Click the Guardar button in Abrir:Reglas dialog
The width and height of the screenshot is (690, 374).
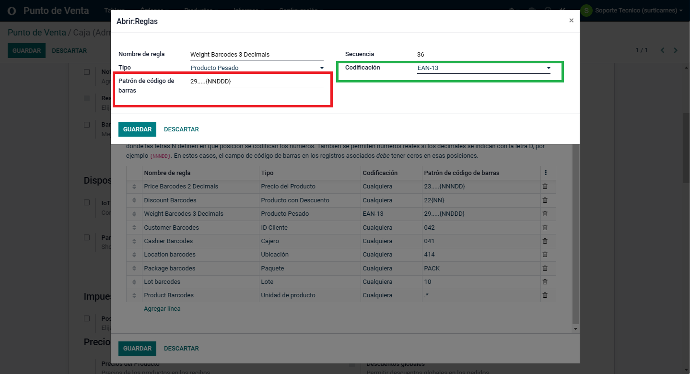pyautogui.click(x=137, y=129)
